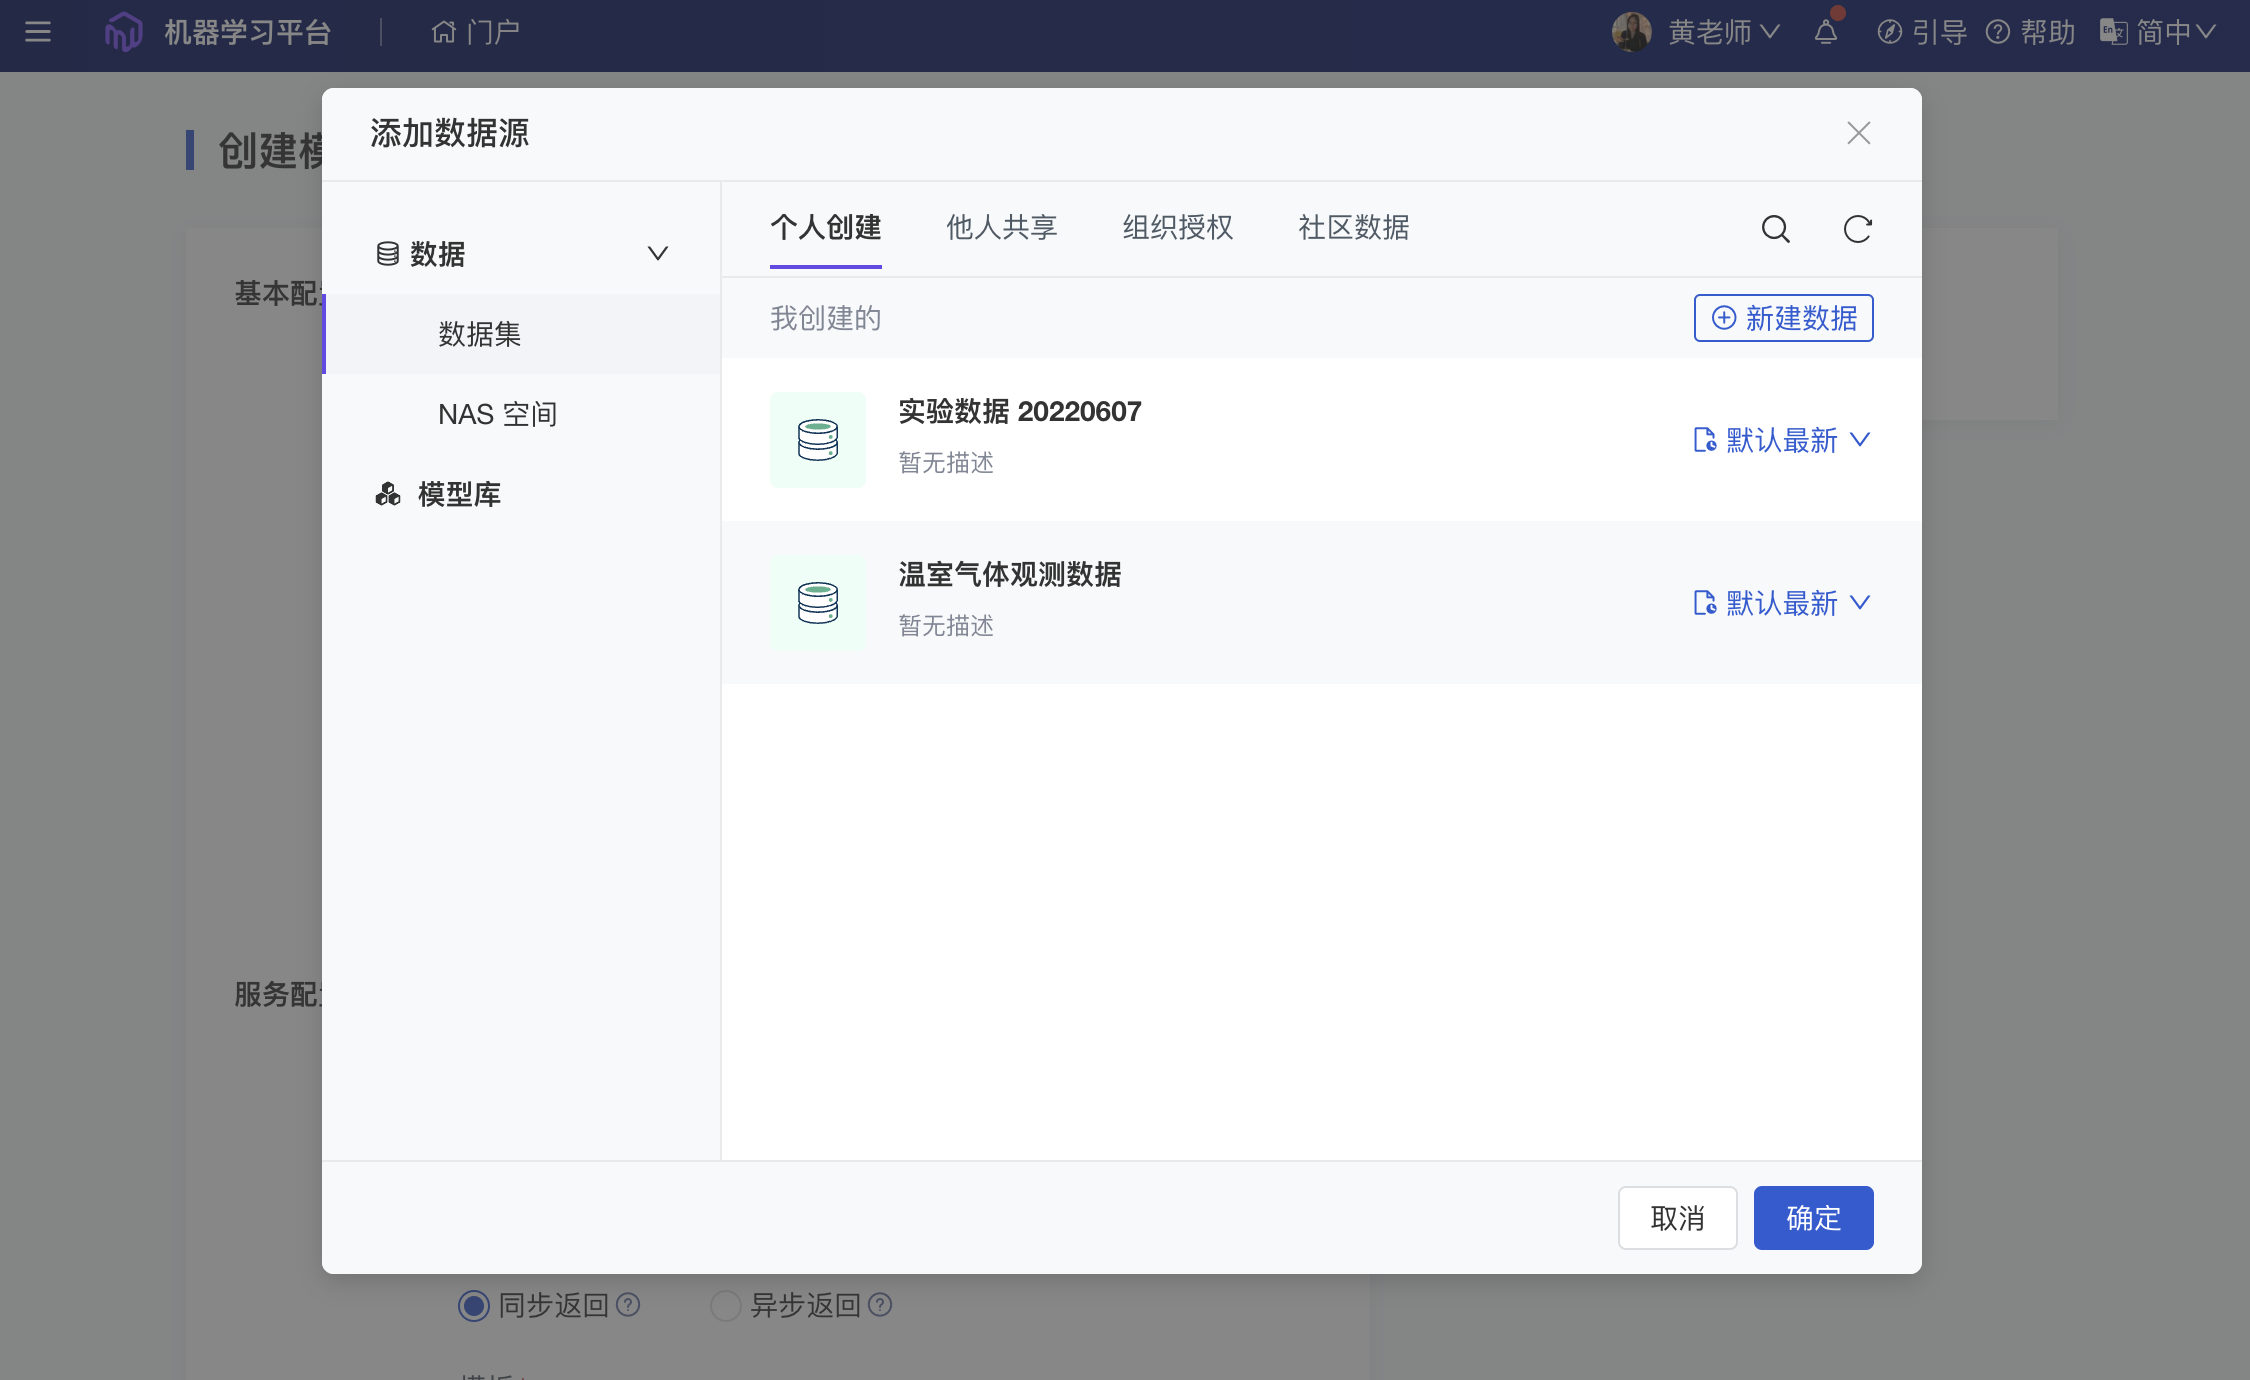This screenshot has height=1380, width=2250.
Task: Open 默认最新 dropdown for 实验数据 20220607
Action: (1782, 440)
